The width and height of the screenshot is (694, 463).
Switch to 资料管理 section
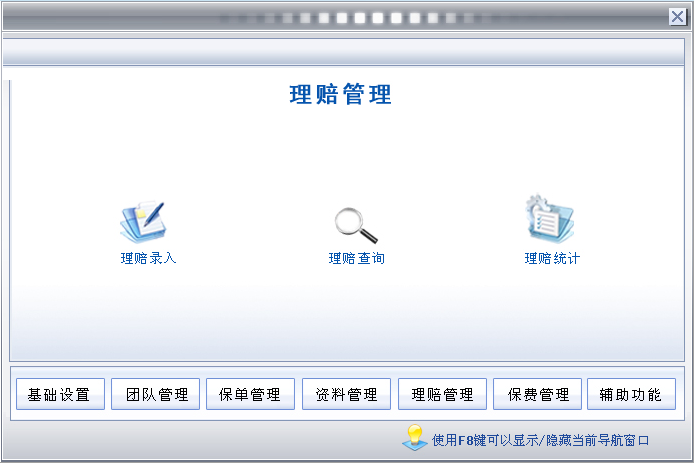347,394
